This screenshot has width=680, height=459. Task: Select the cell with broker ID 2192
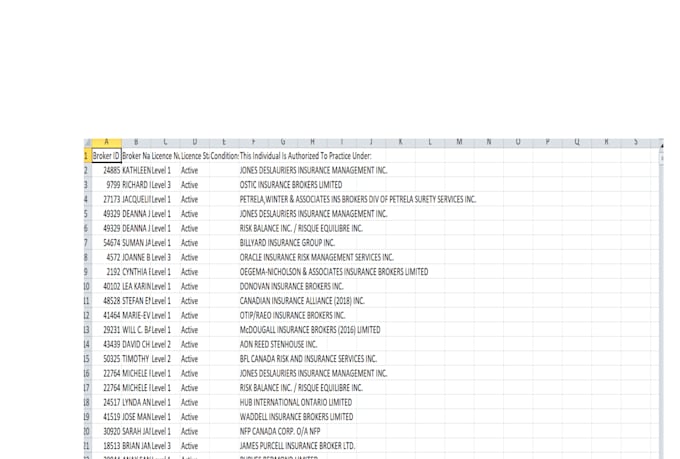click(107, 272)
